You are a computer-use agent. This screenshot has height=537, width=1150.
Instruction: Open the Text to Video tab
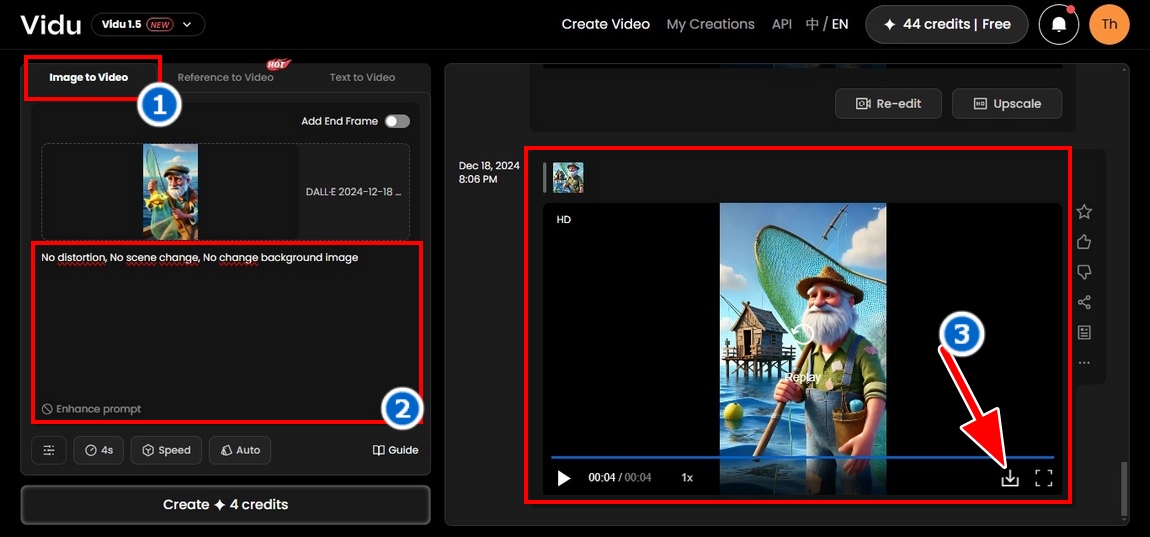pos(362,77)
